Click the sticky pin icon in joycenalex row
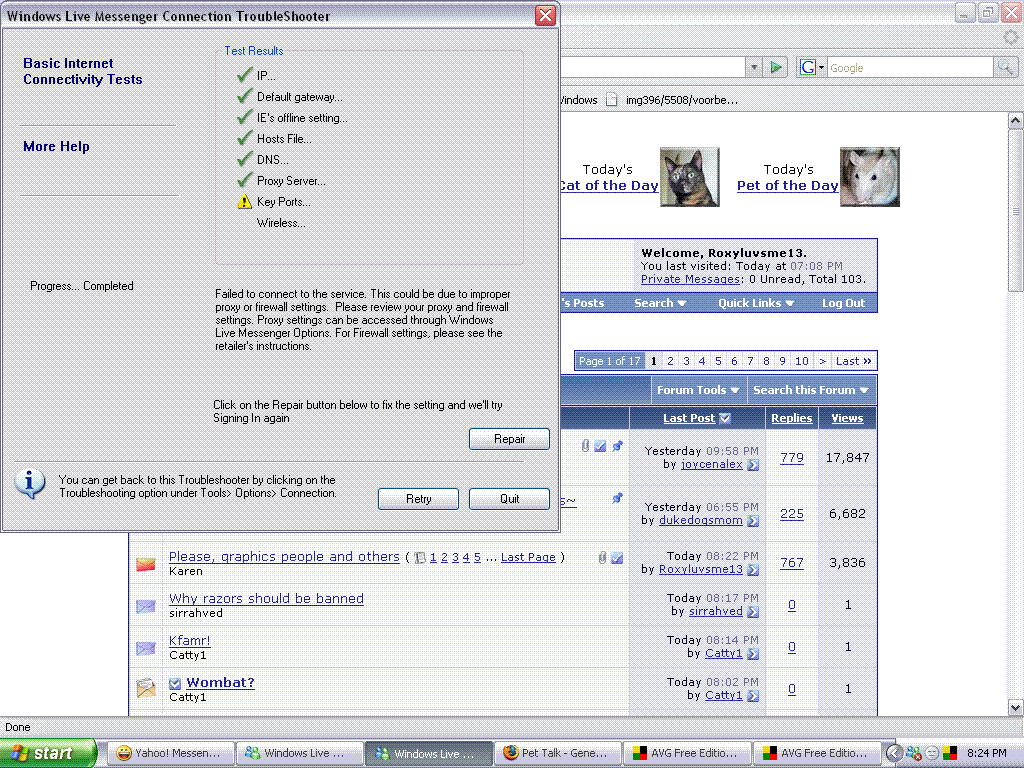Screen dimensions: 1024x768 coord(617,446)
